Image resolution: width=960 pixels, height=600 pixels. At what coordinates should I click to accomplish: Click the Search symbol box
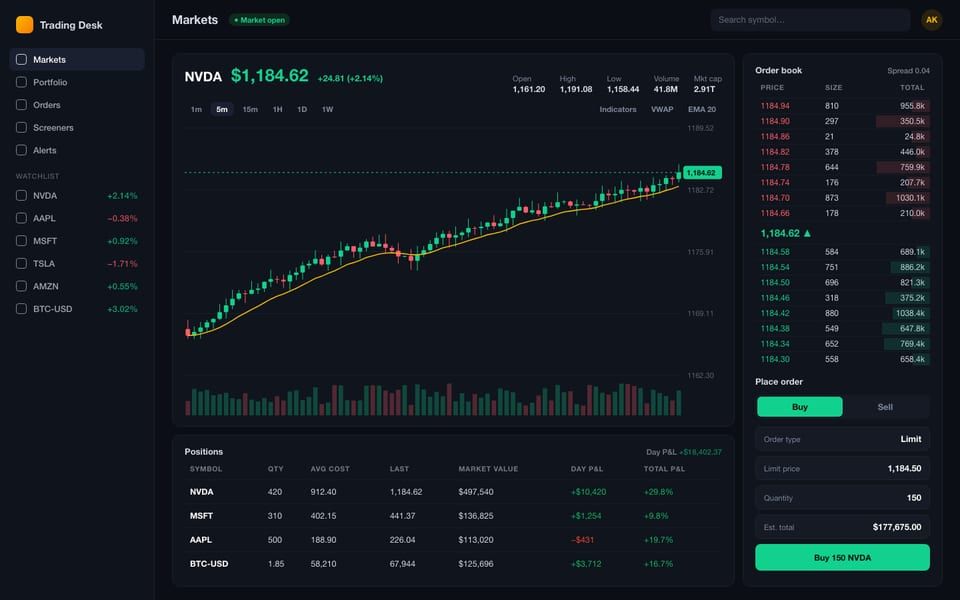pyautogui.click(x=810, y=20)
